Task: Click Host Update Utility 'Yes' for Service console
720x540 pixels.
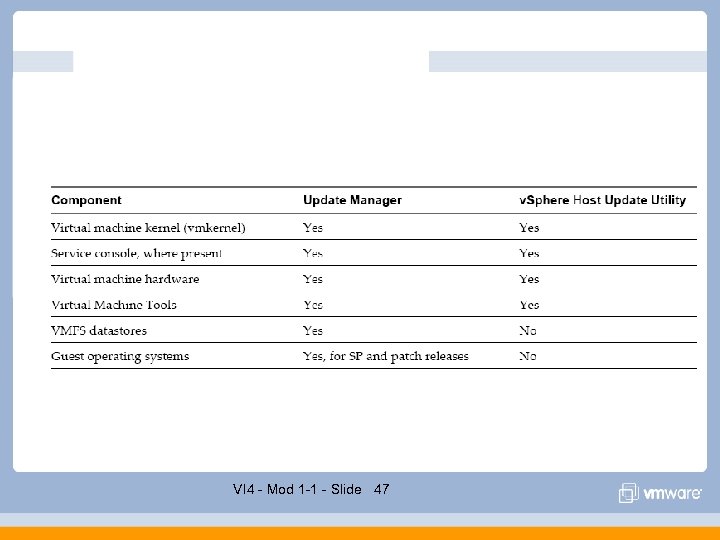Action: tap(529, 253)
